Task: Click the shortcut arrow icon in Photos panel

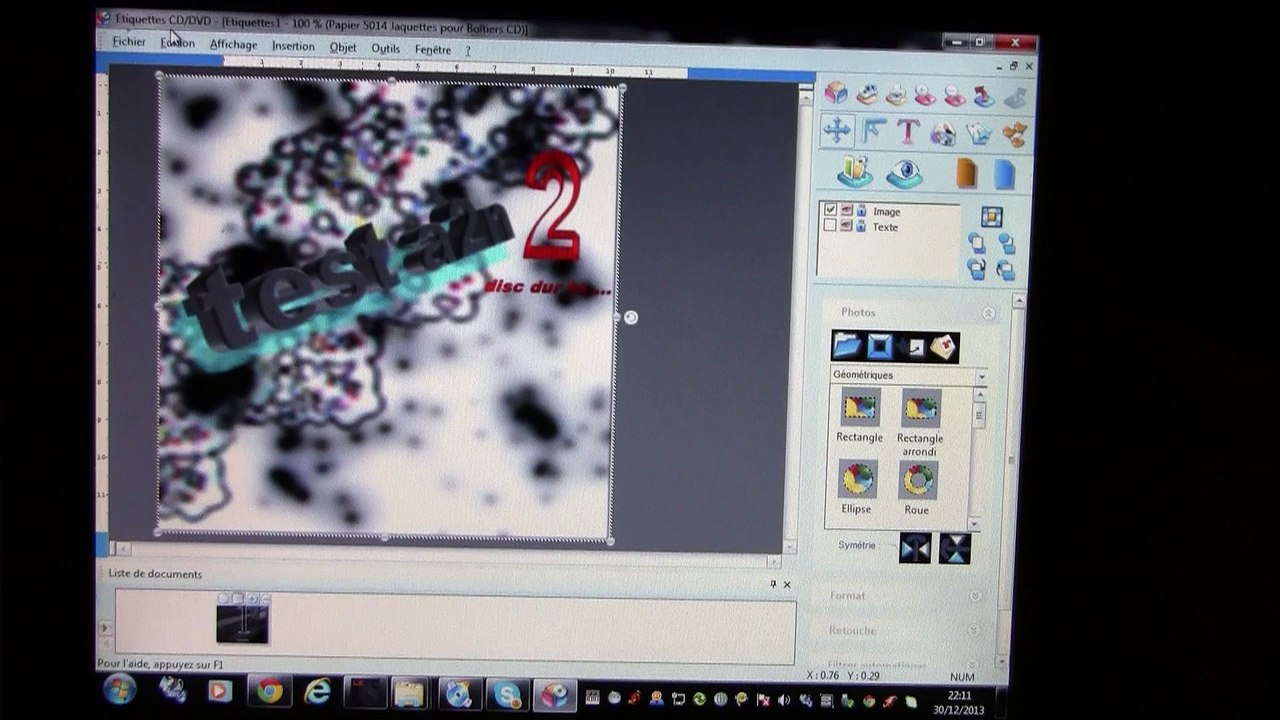Action: point(912,347)
